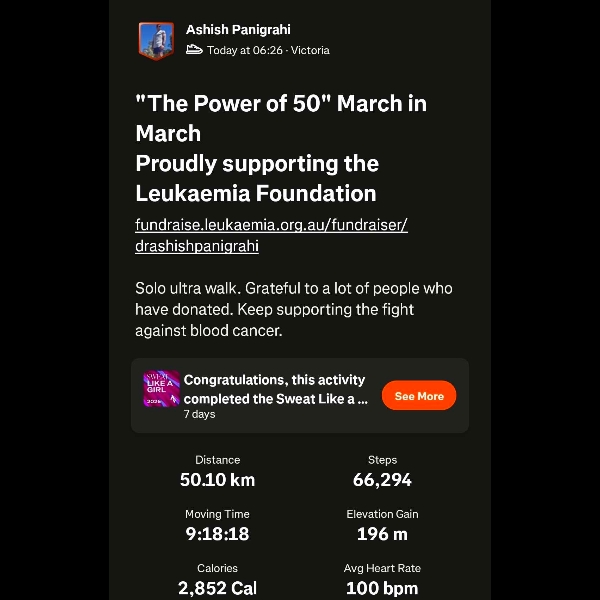Click the athlete name Ashish Panigrahi
The height and width of the screenshot is (600, 600).
click(x=238, y=30)
